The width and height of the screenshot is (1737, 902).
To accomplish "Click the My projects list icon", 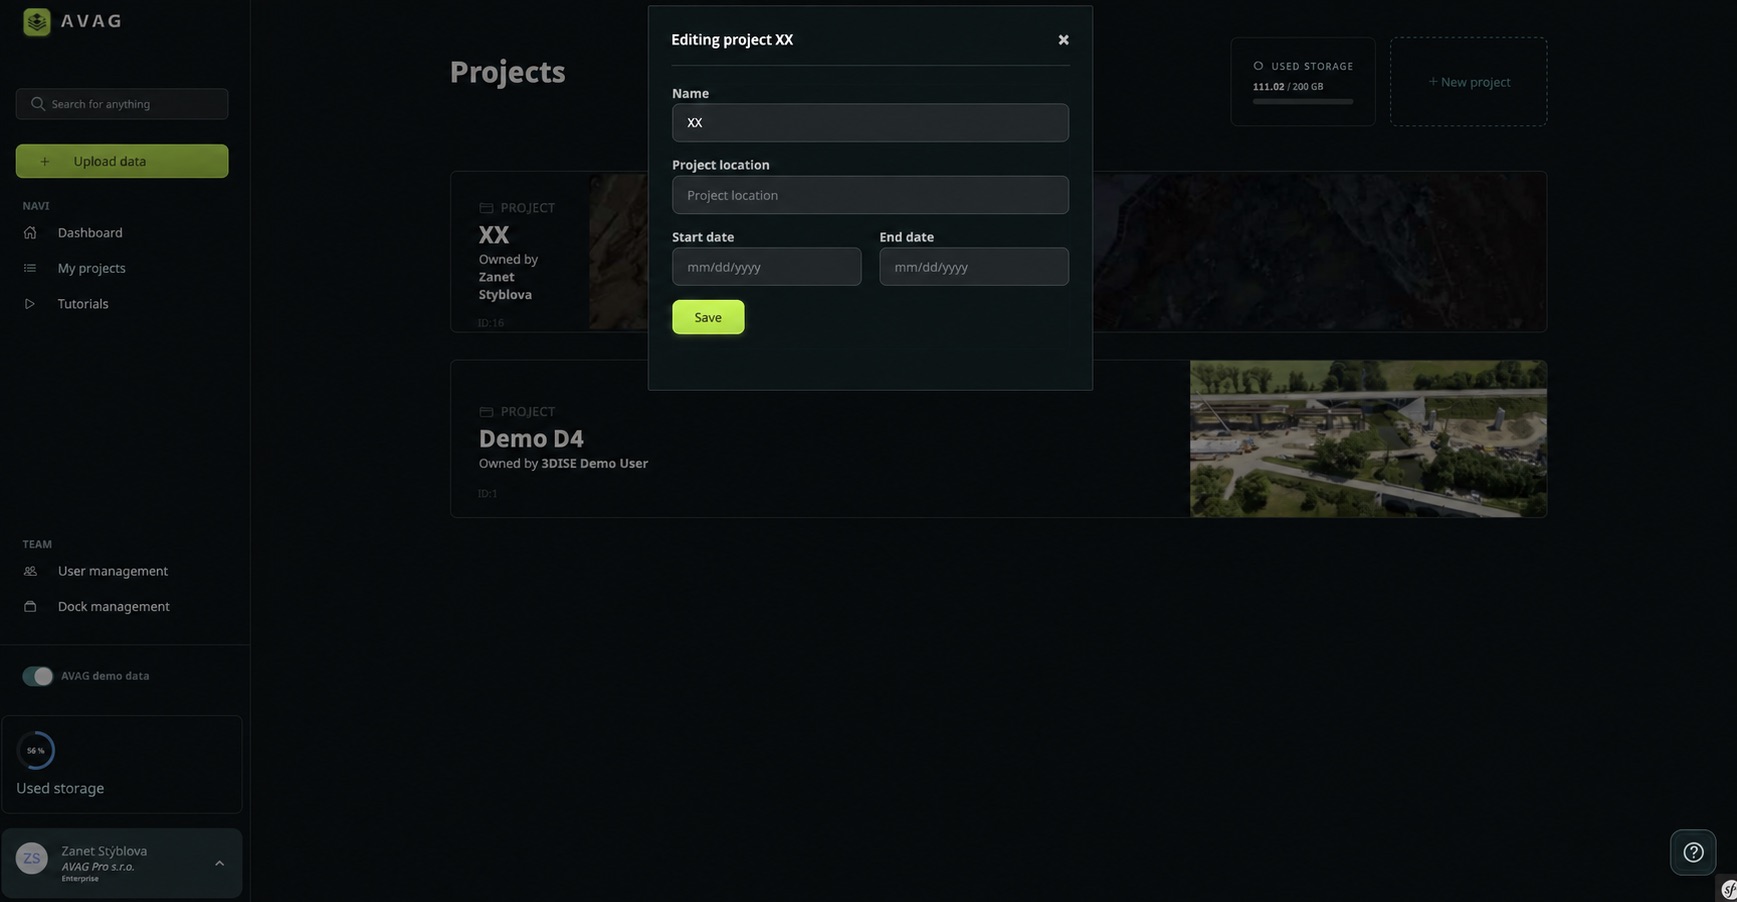I will [30, 268].
